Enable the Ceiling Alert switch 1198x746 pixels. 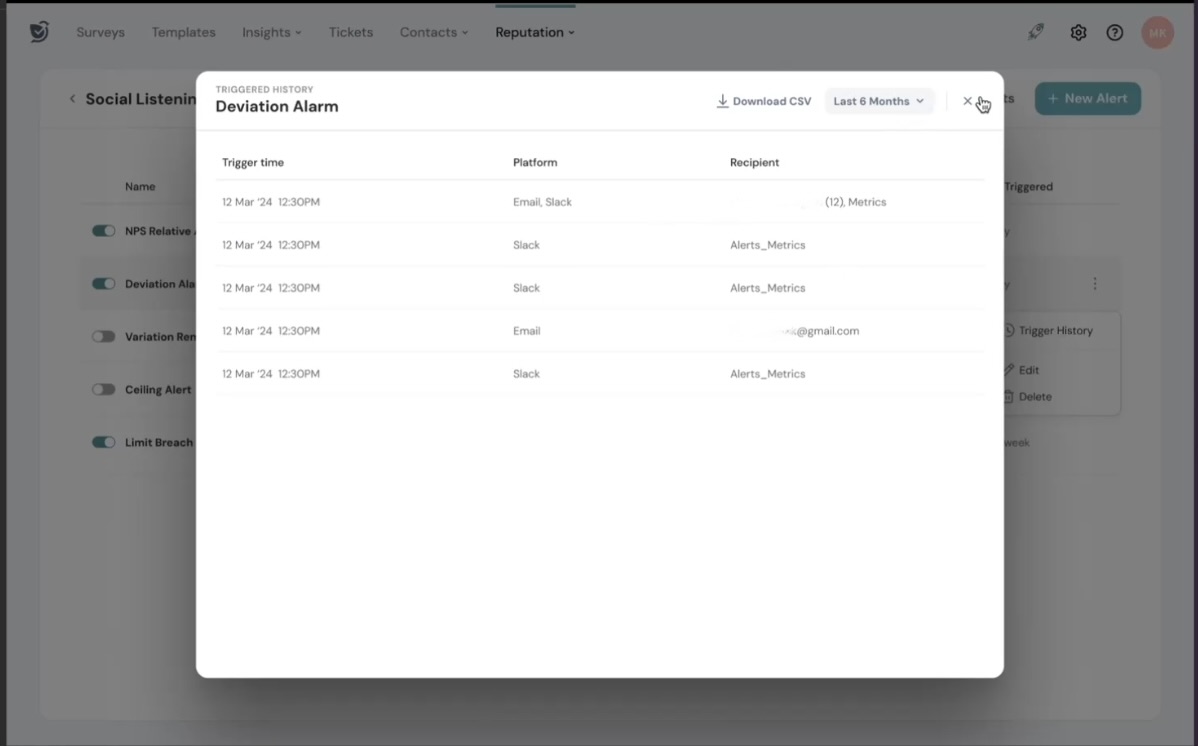104,390
